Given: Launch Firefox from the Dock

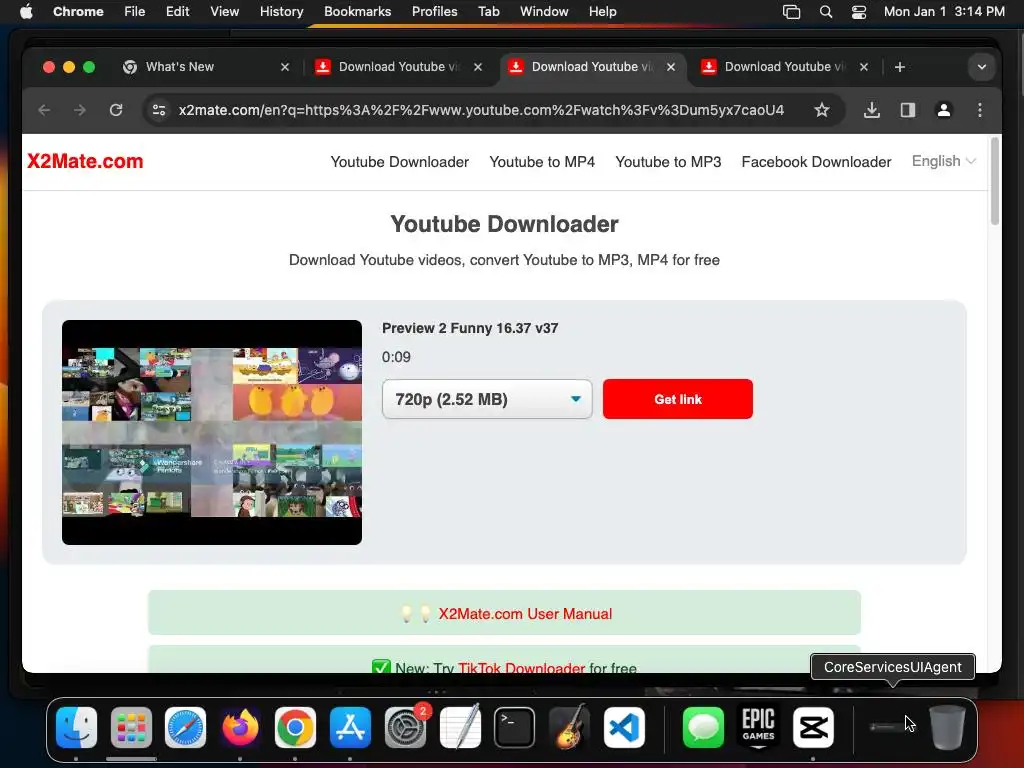Looking at the screenshot, I should pos(240,727).
